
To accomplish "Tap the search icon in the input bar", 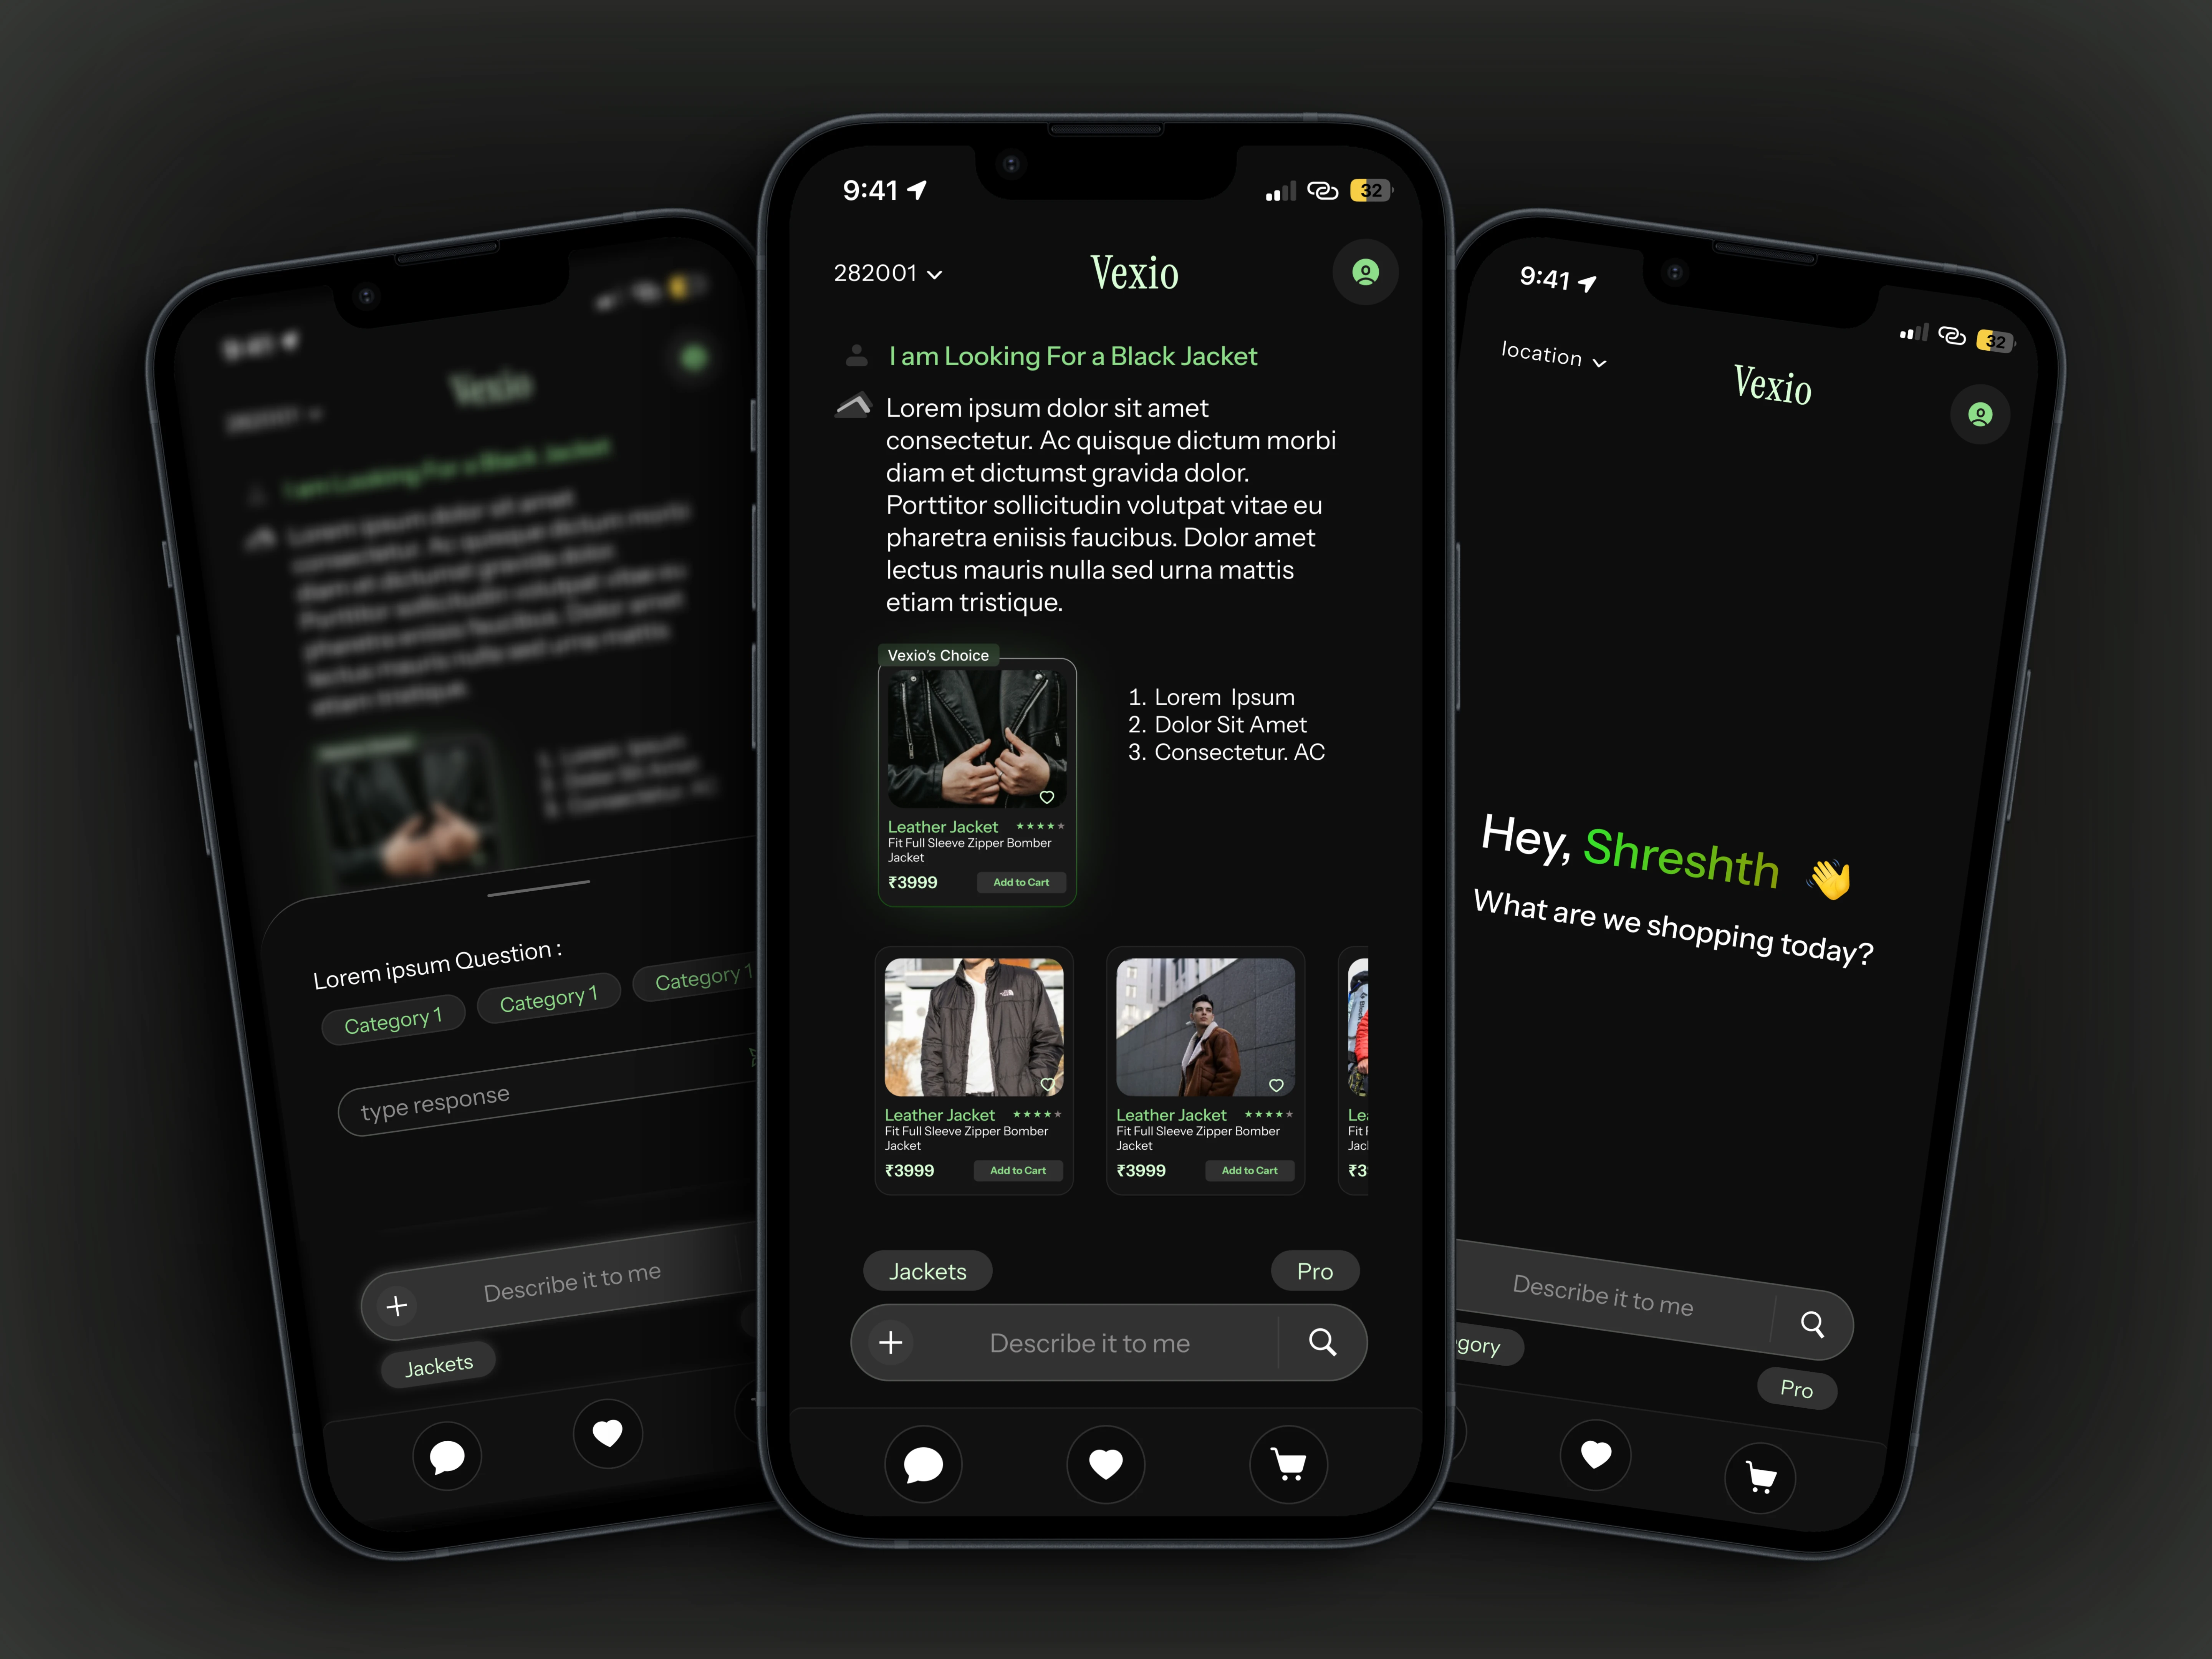I will pos(1322,1342).
